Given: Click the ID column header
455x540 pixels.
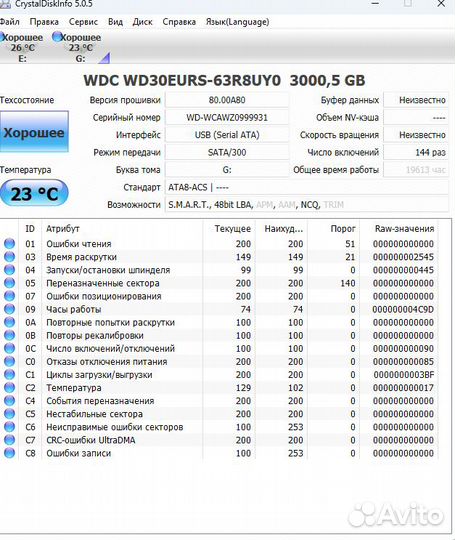Looking at the screenshot, I should (30, 228).
